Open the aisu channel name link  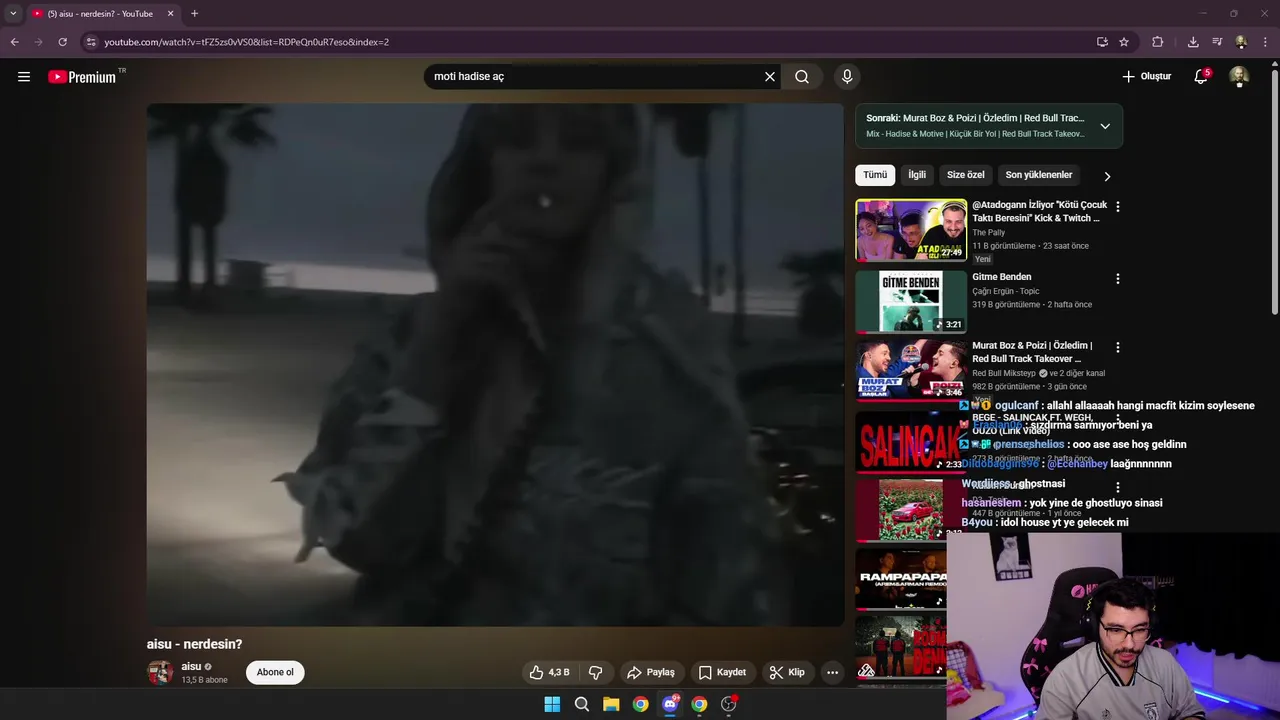tap(191, 666)
